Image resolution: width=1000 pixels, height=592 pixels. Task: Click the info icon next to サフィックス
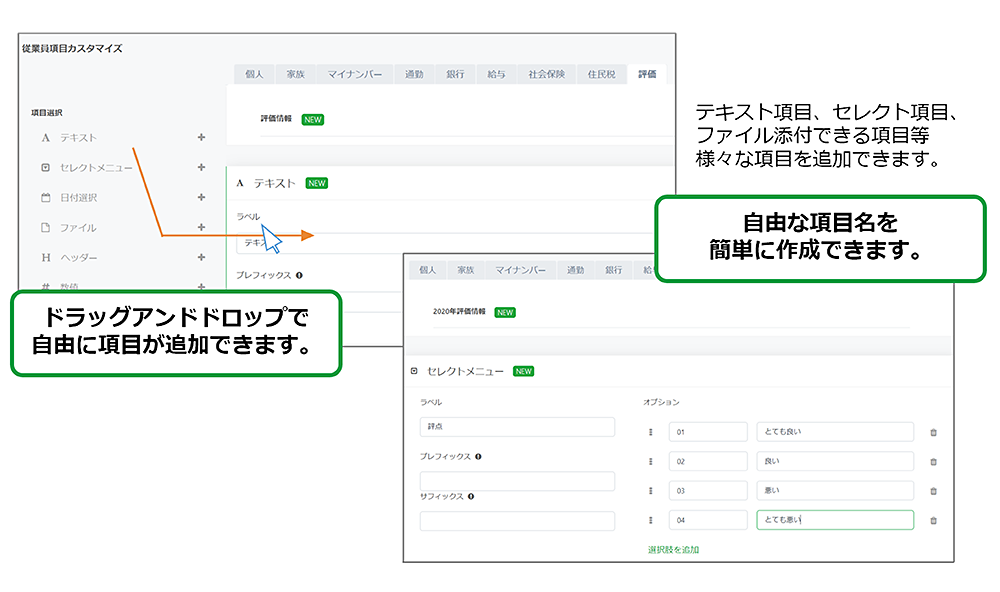pos(470,496)
